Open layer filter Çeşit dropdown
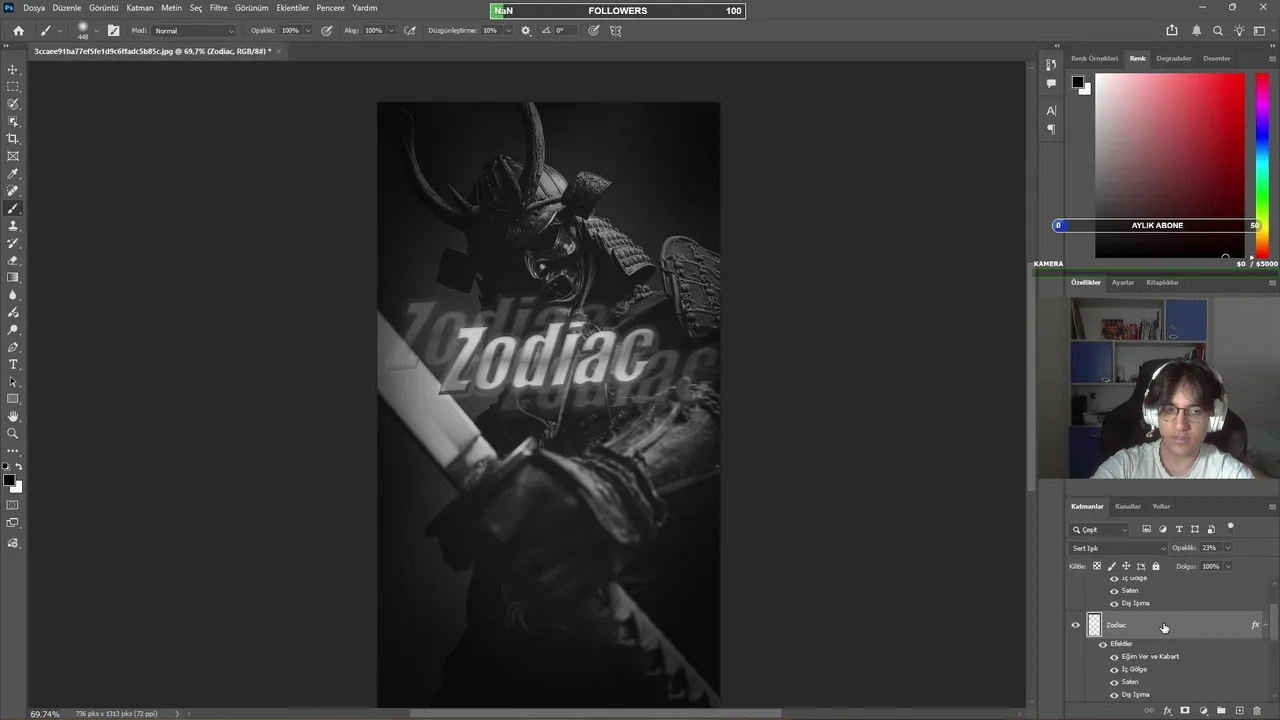 pyautogui.click(x=1100, y=529)
